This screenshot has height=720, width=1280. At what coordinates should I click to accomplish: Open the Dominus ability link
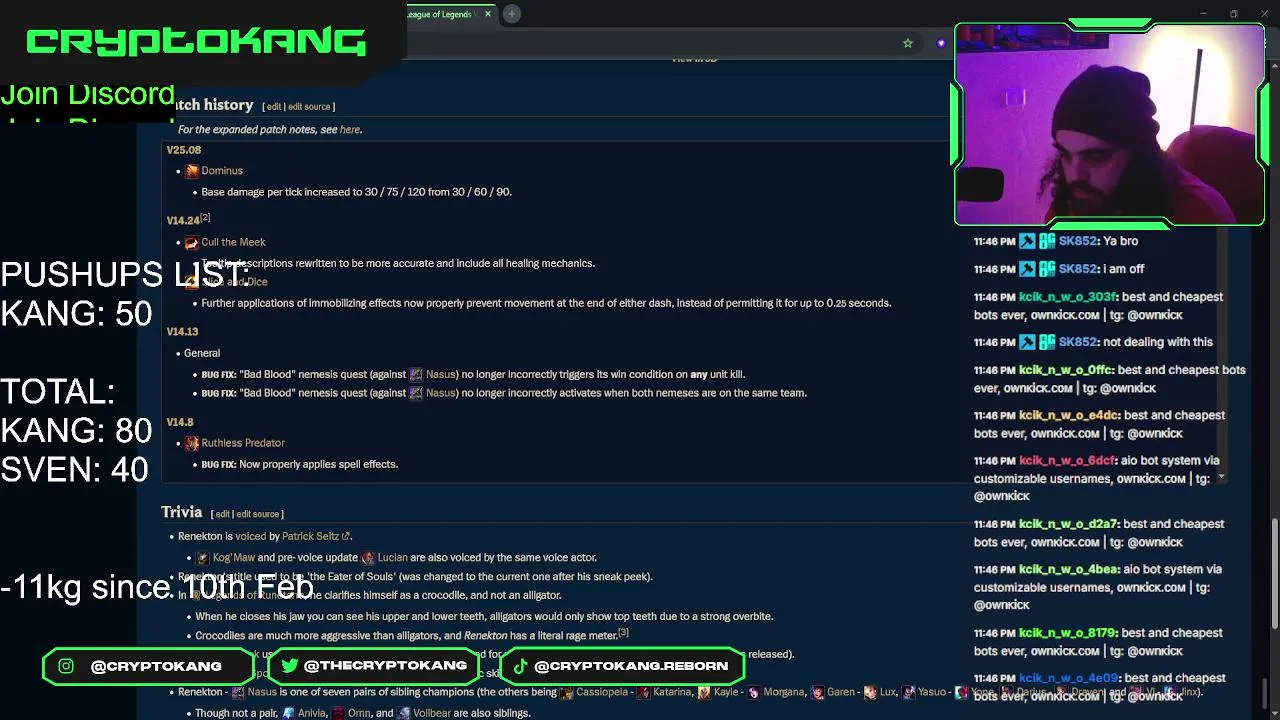coord(222,171)
